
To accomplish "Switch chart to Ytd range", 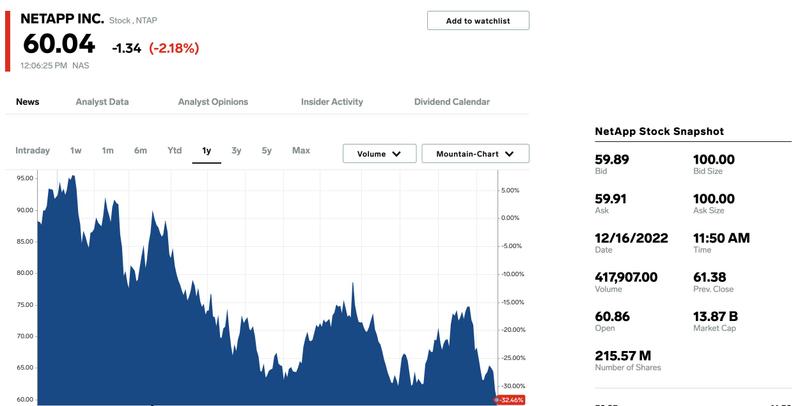I will (x=174, y=150).
